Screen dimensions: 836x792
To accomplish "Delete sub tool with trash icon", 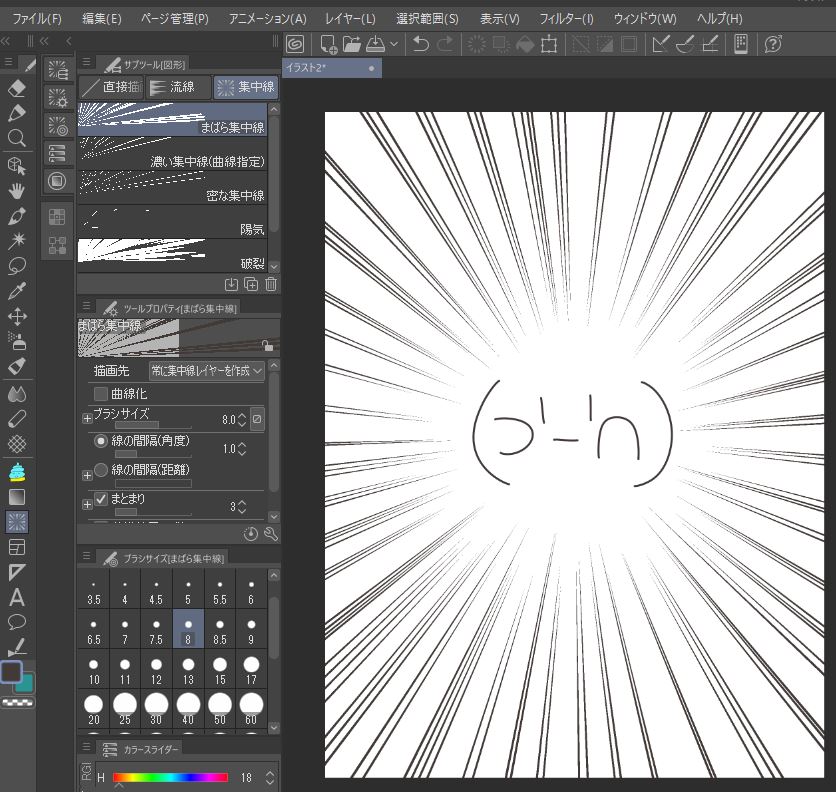I will (271, 284).
